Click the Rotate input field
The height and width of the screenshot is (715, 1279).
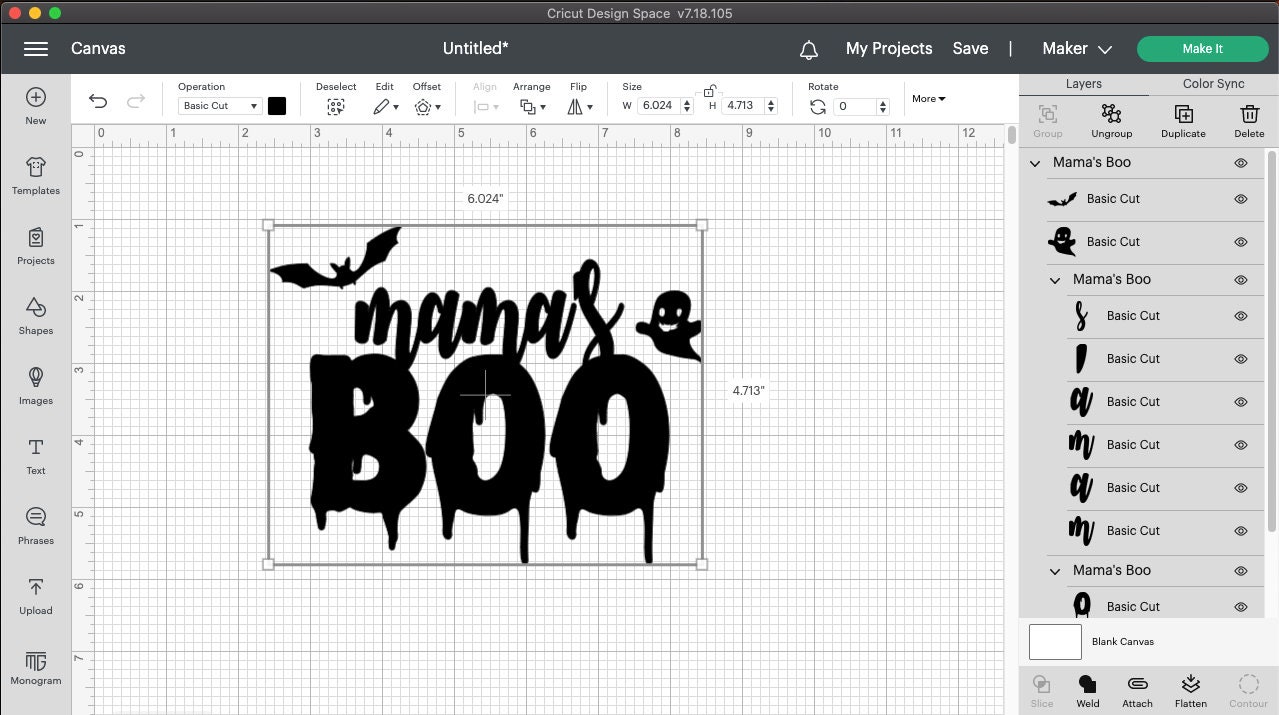click(x=853, y=106)
